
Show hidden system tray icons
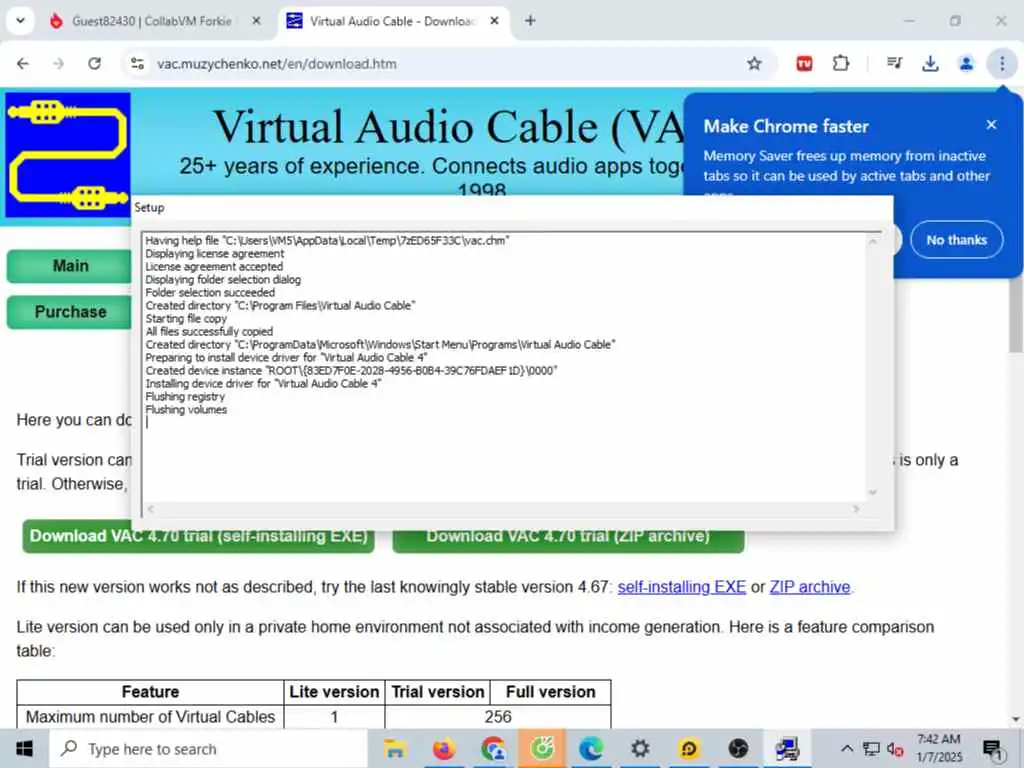coord(847,748)
